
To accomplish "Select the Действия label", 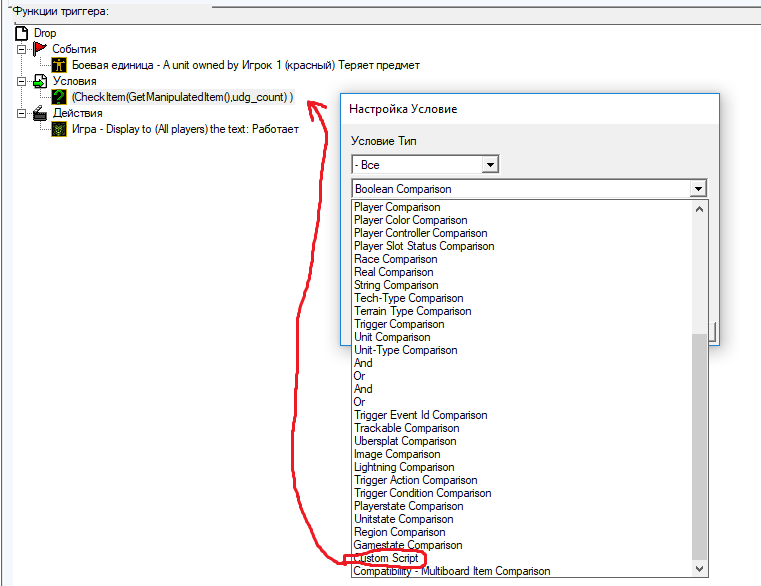I will [x=78, y=113].
